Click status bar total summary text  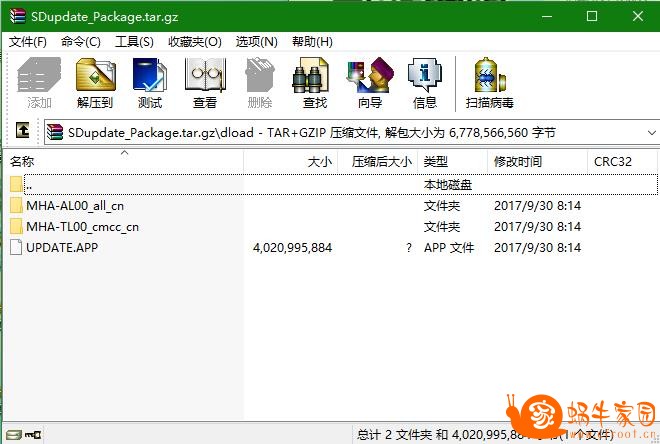pyautogui.click(x=485, y=434)
